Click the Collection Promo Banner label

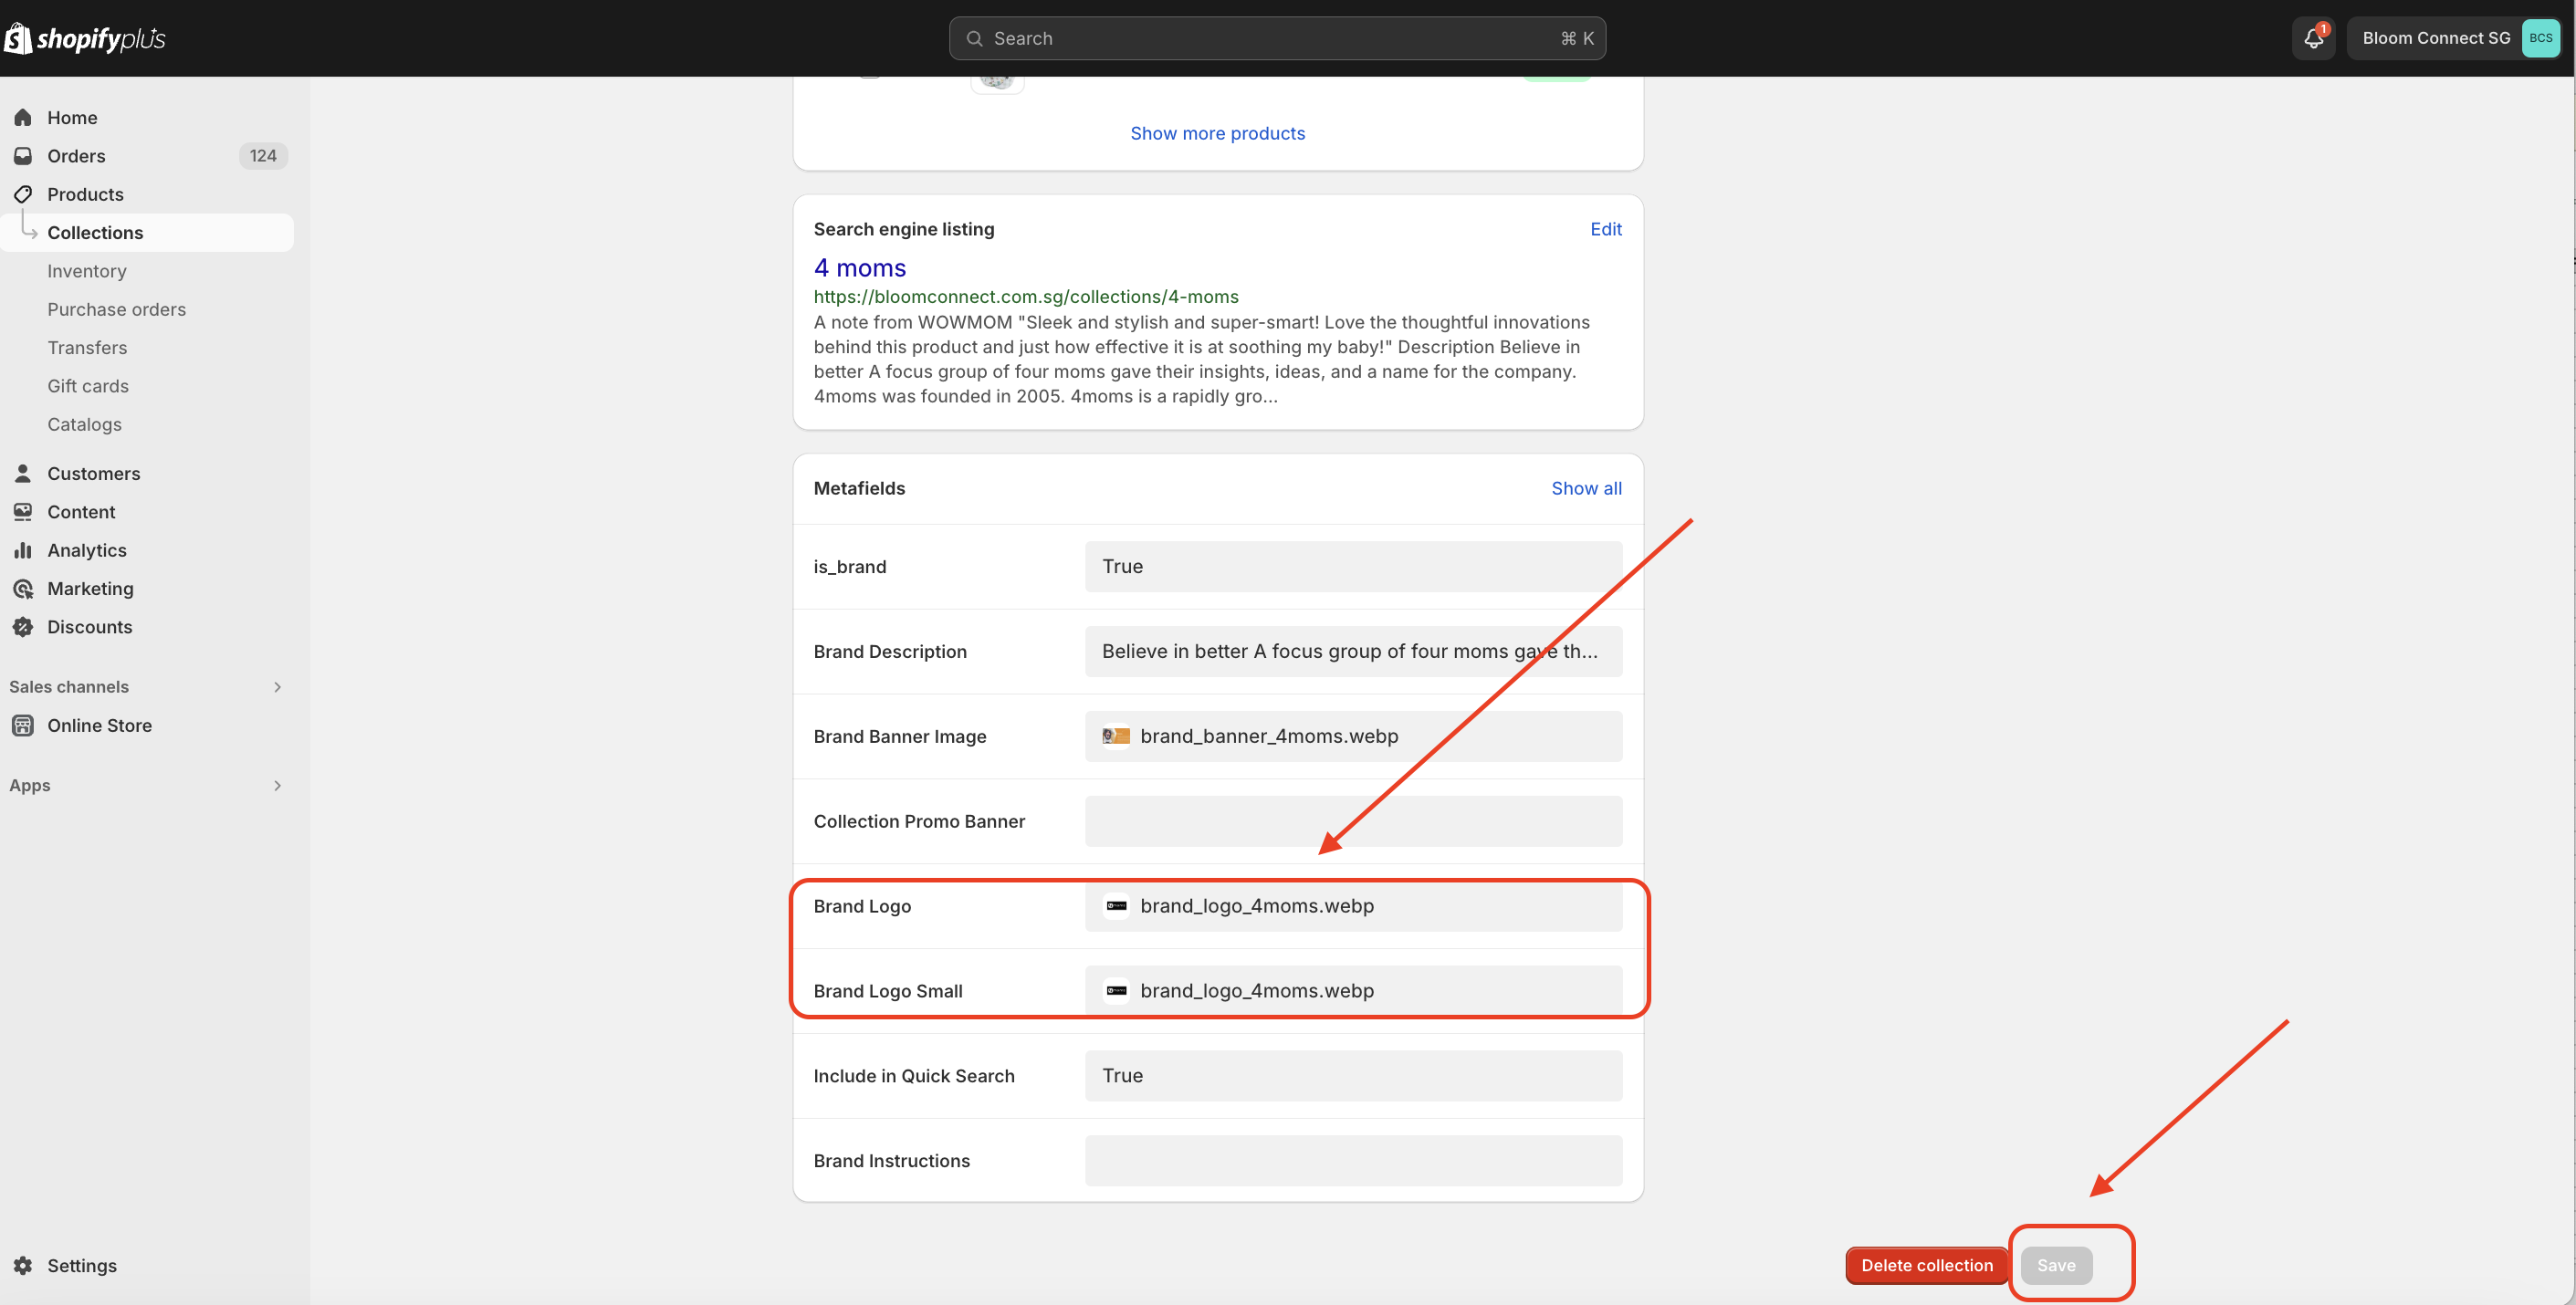coord(919,821)
